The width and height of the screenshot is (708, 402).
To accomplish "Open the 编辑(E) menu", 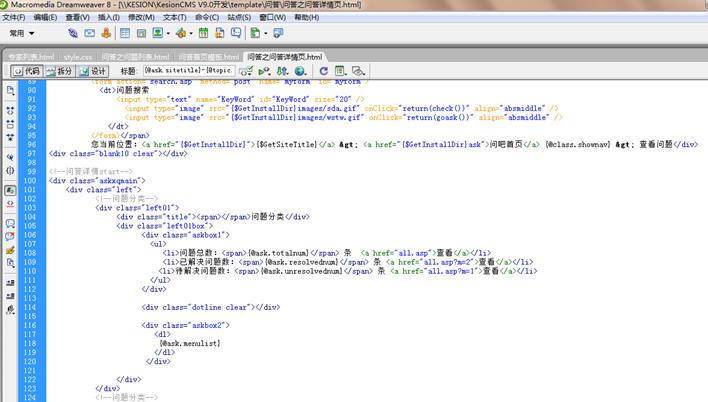I will coord(45,17).
